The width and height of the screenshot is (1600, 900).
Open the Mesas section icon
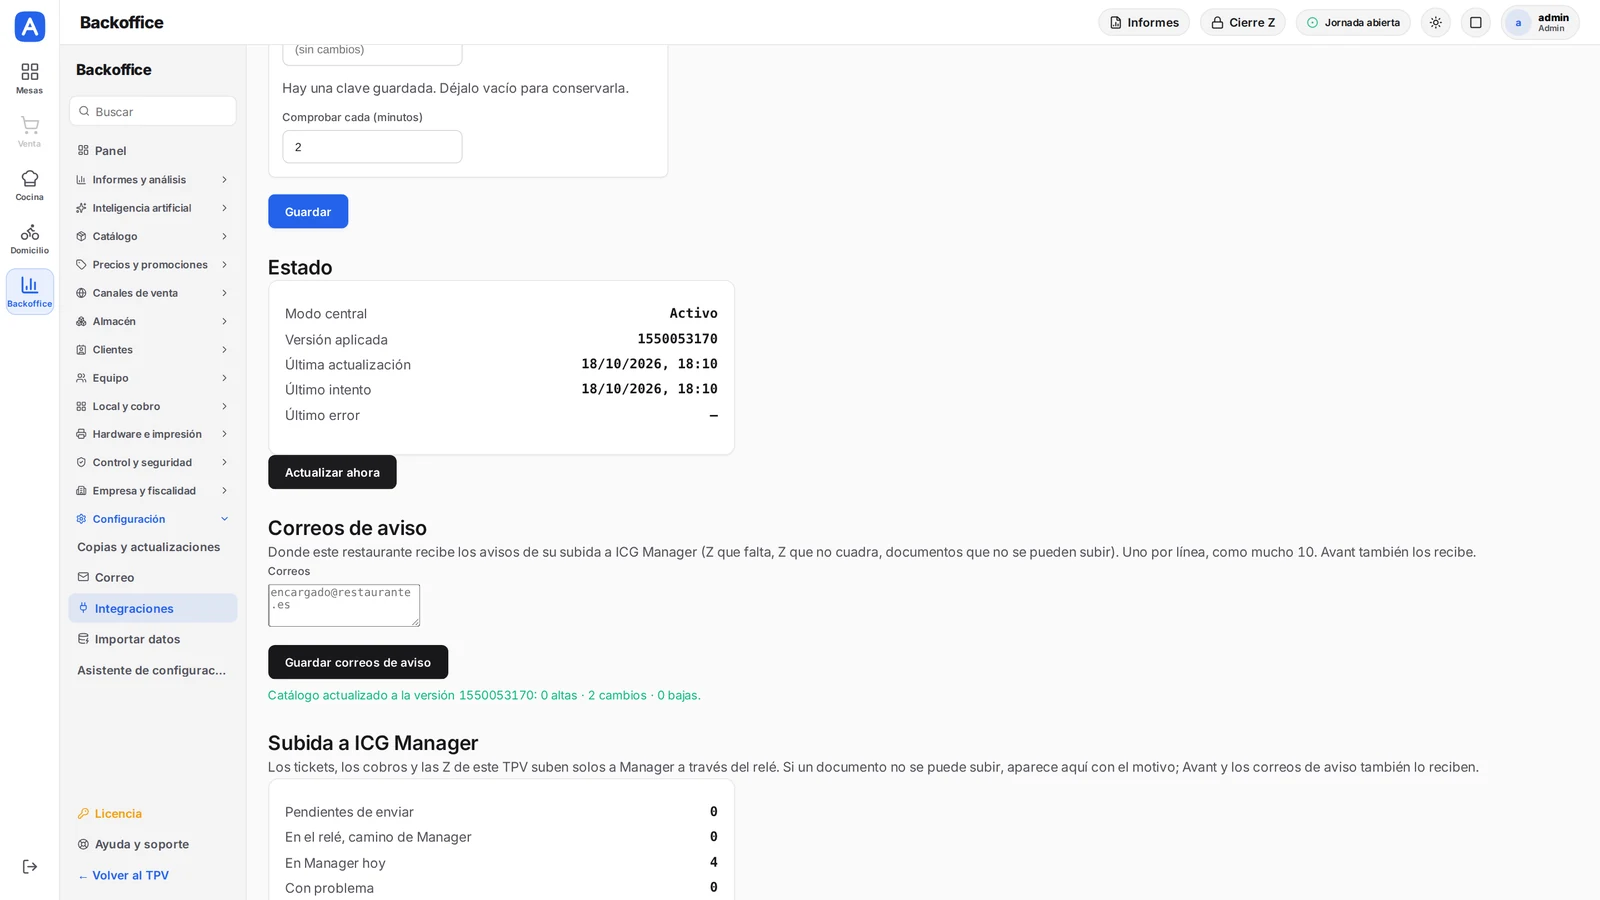tap(30, 78)
